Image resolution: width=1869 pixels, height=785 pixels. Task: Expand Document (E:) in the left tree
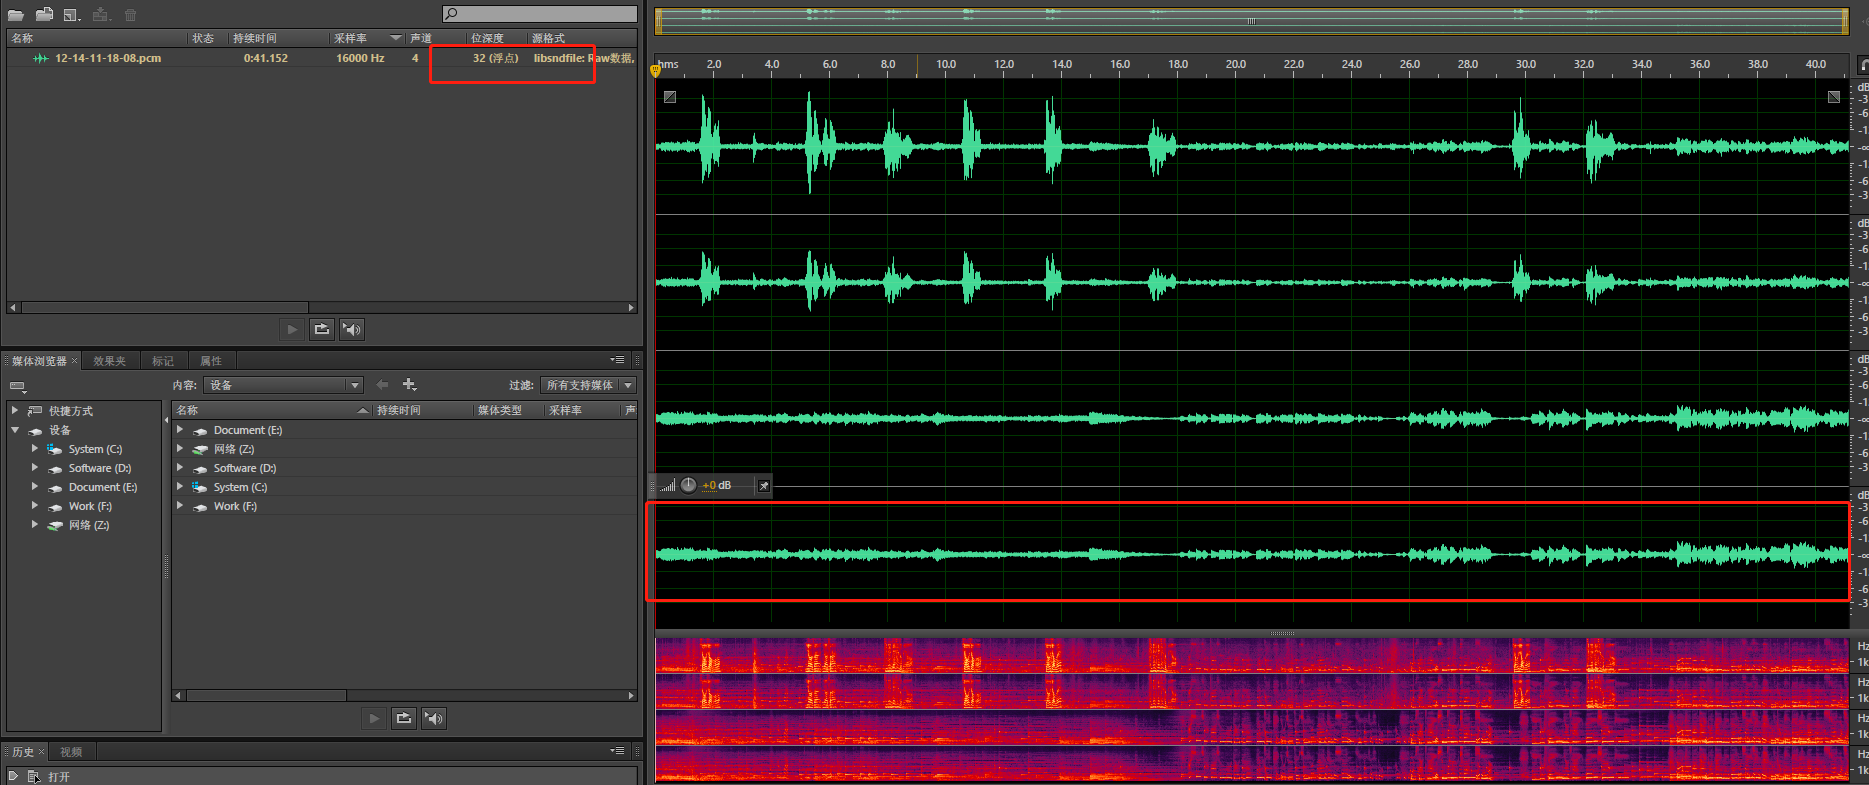click(35, 487)
